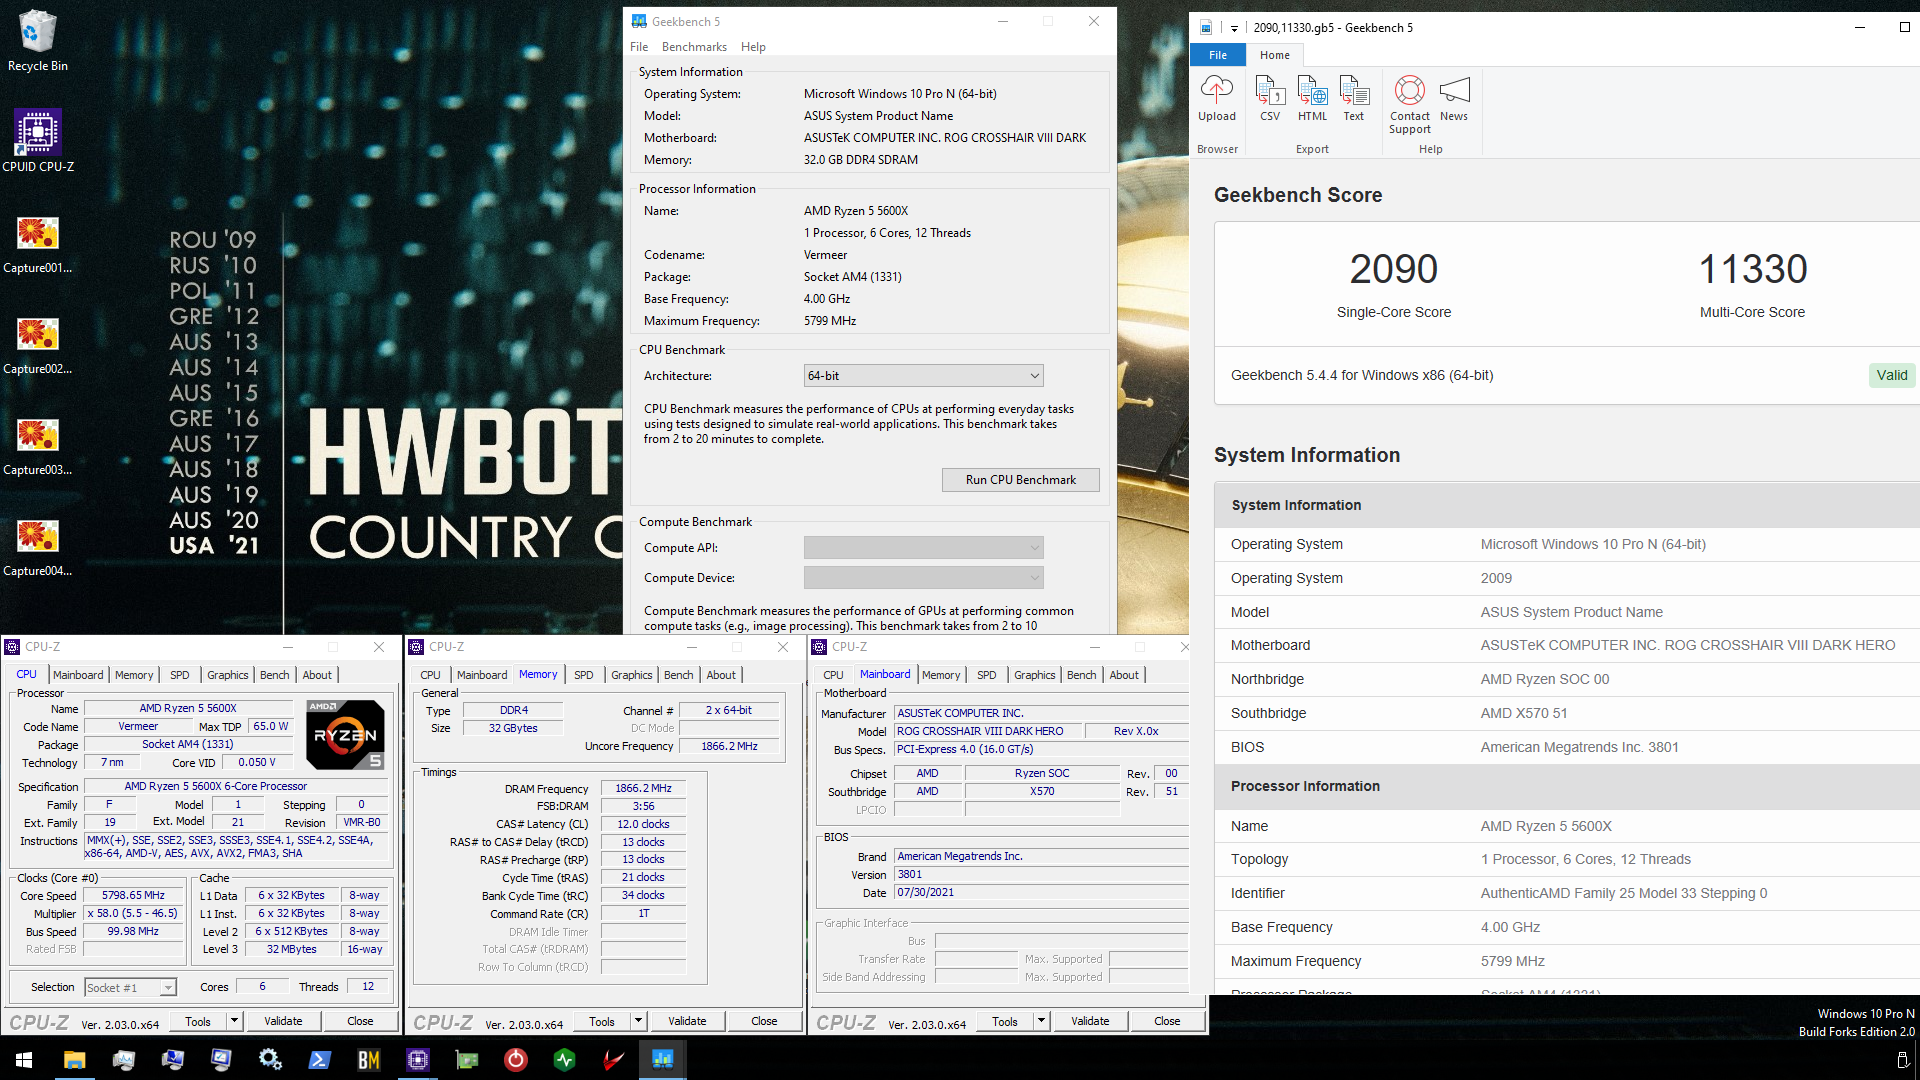Image resolution: width=1920 pixels, height=1080 pixels.
Task: Select CPUID CPU-Z desktop shortcut
Action: point(38,141)
